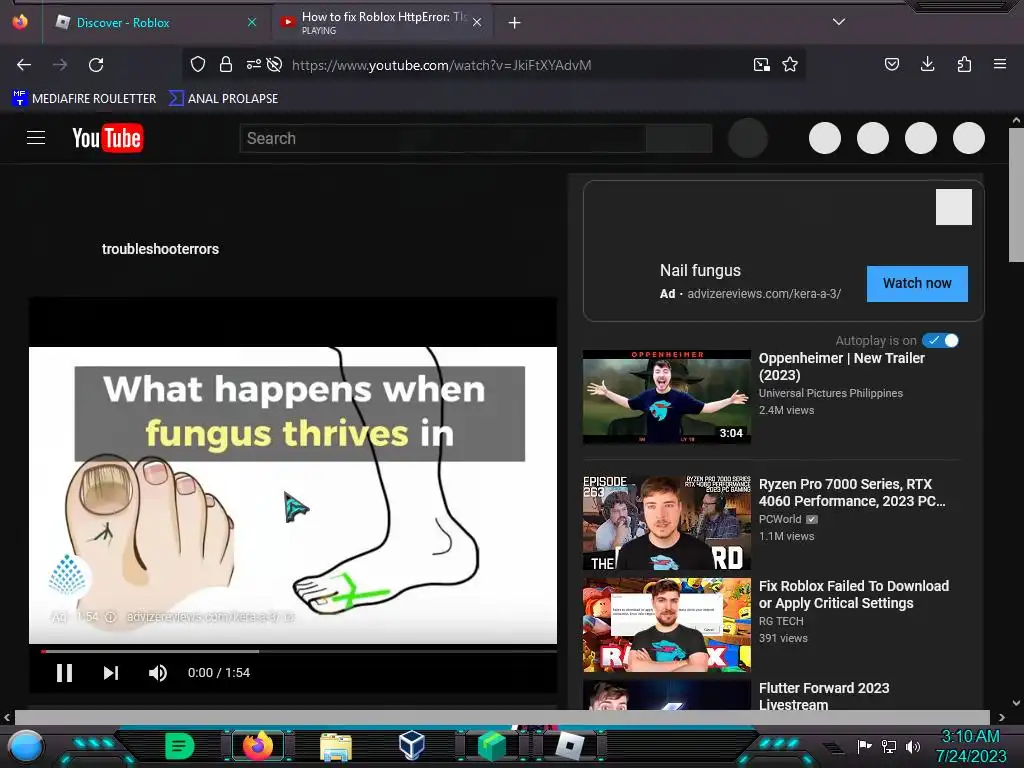Image resolution: width=1024 pixels, height=768 pixels.
Task: Mute the video with the speaker icon
Action: (x=157, y=673)
